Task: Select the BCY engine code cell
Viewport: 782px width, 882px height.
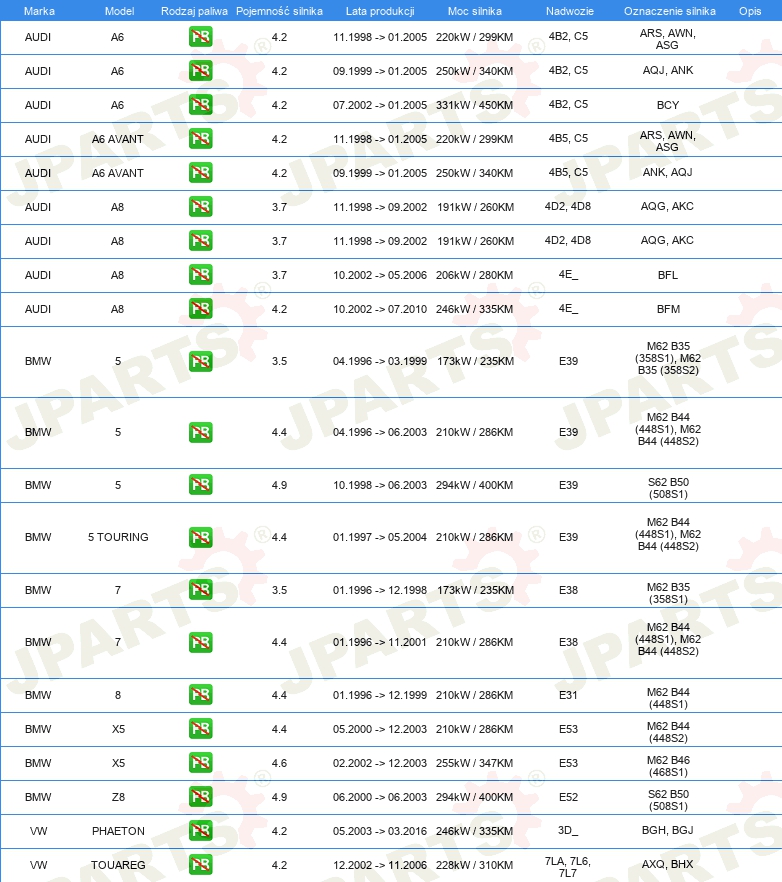Action: tap(668, 105)
